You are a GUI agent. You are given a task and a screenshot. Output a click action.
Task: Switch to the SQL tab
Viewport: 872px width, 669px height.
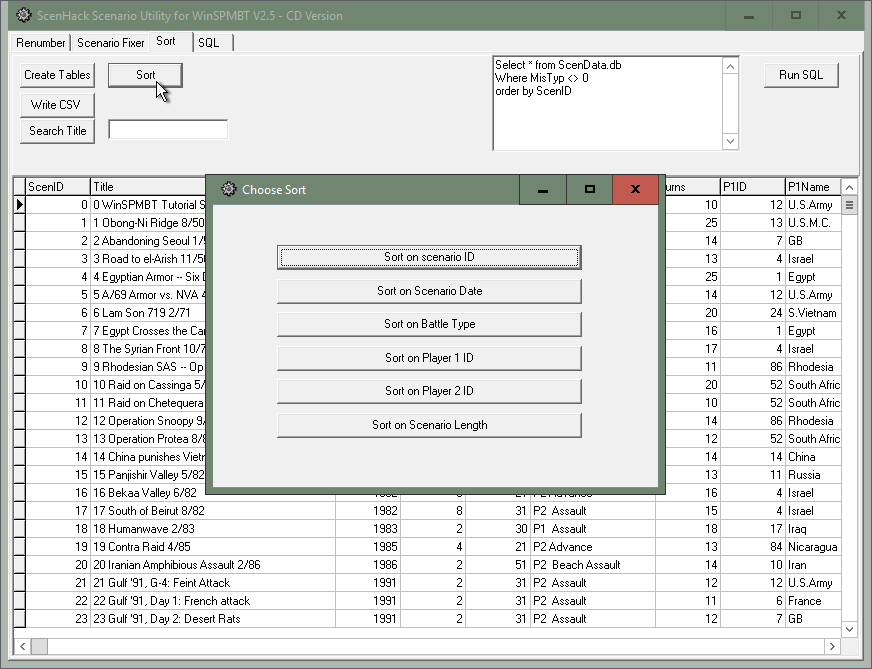(208, 43)
